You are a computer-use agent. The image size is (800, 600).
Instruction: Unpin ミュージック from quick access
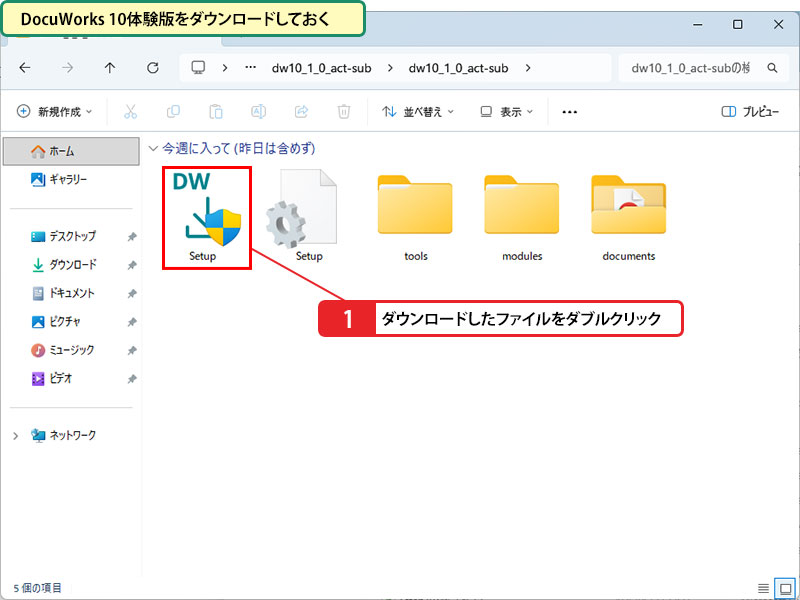132,351
